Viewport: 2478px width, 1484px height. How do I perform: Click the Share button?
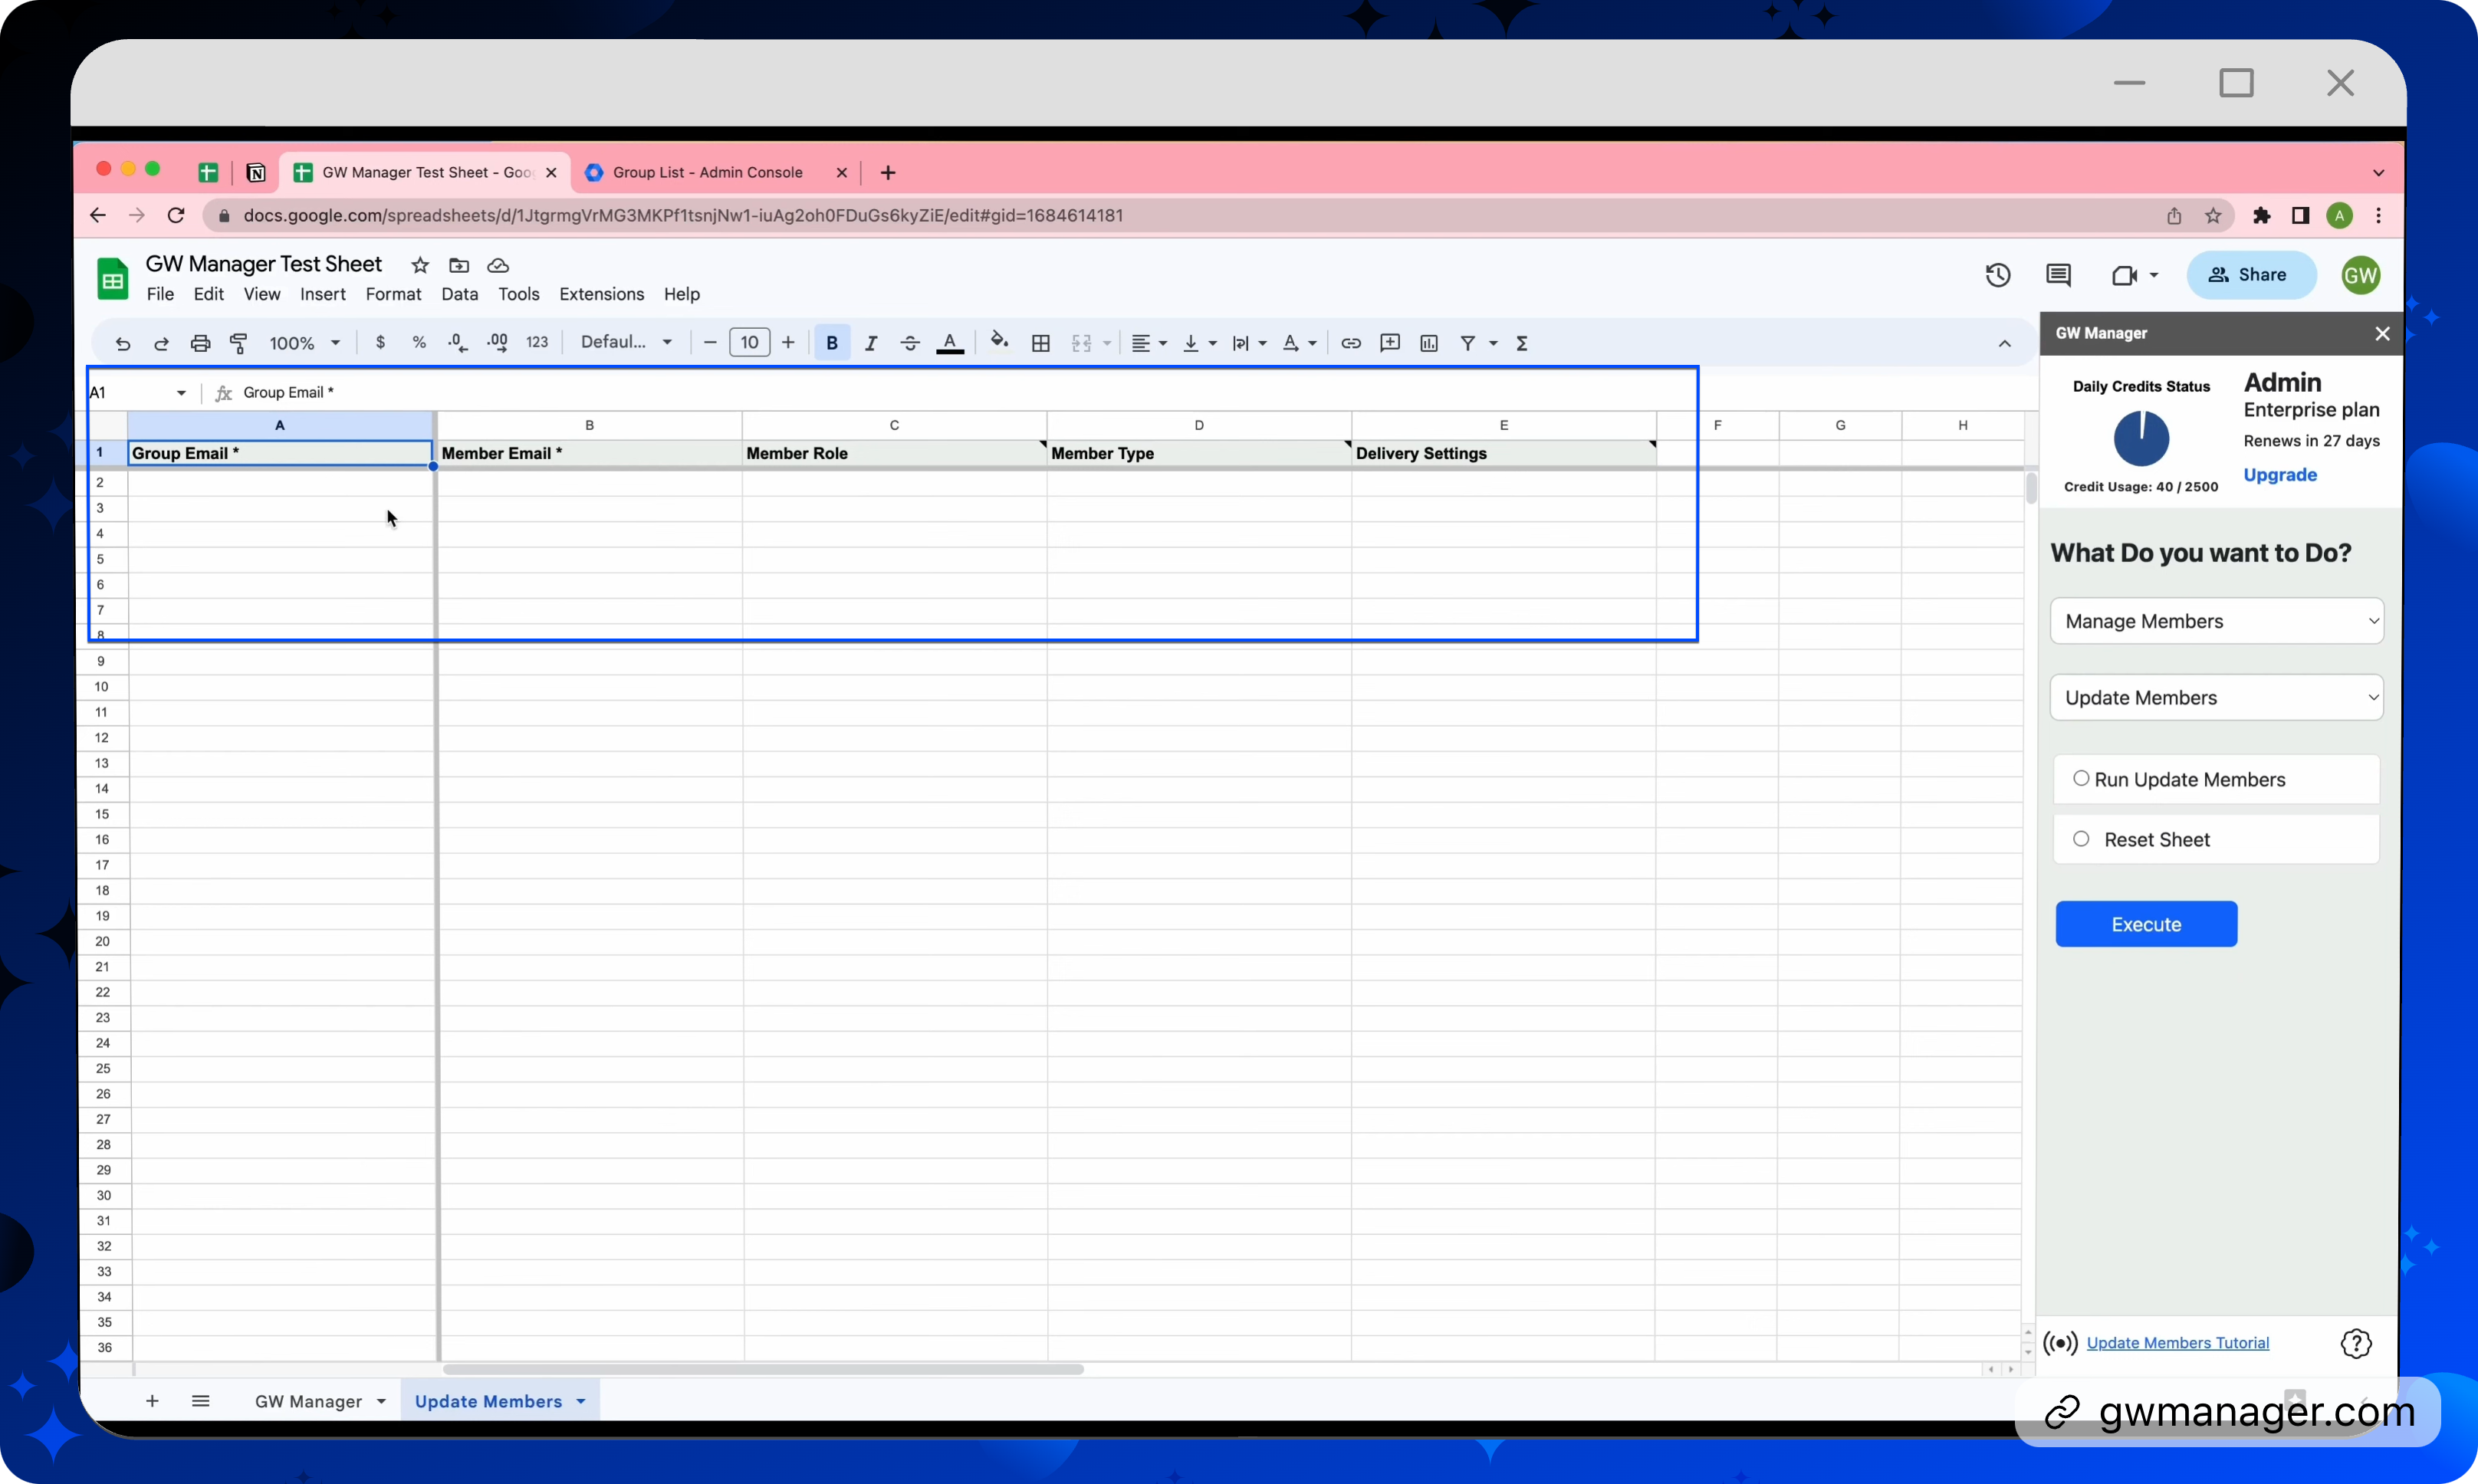[2250, 274]
